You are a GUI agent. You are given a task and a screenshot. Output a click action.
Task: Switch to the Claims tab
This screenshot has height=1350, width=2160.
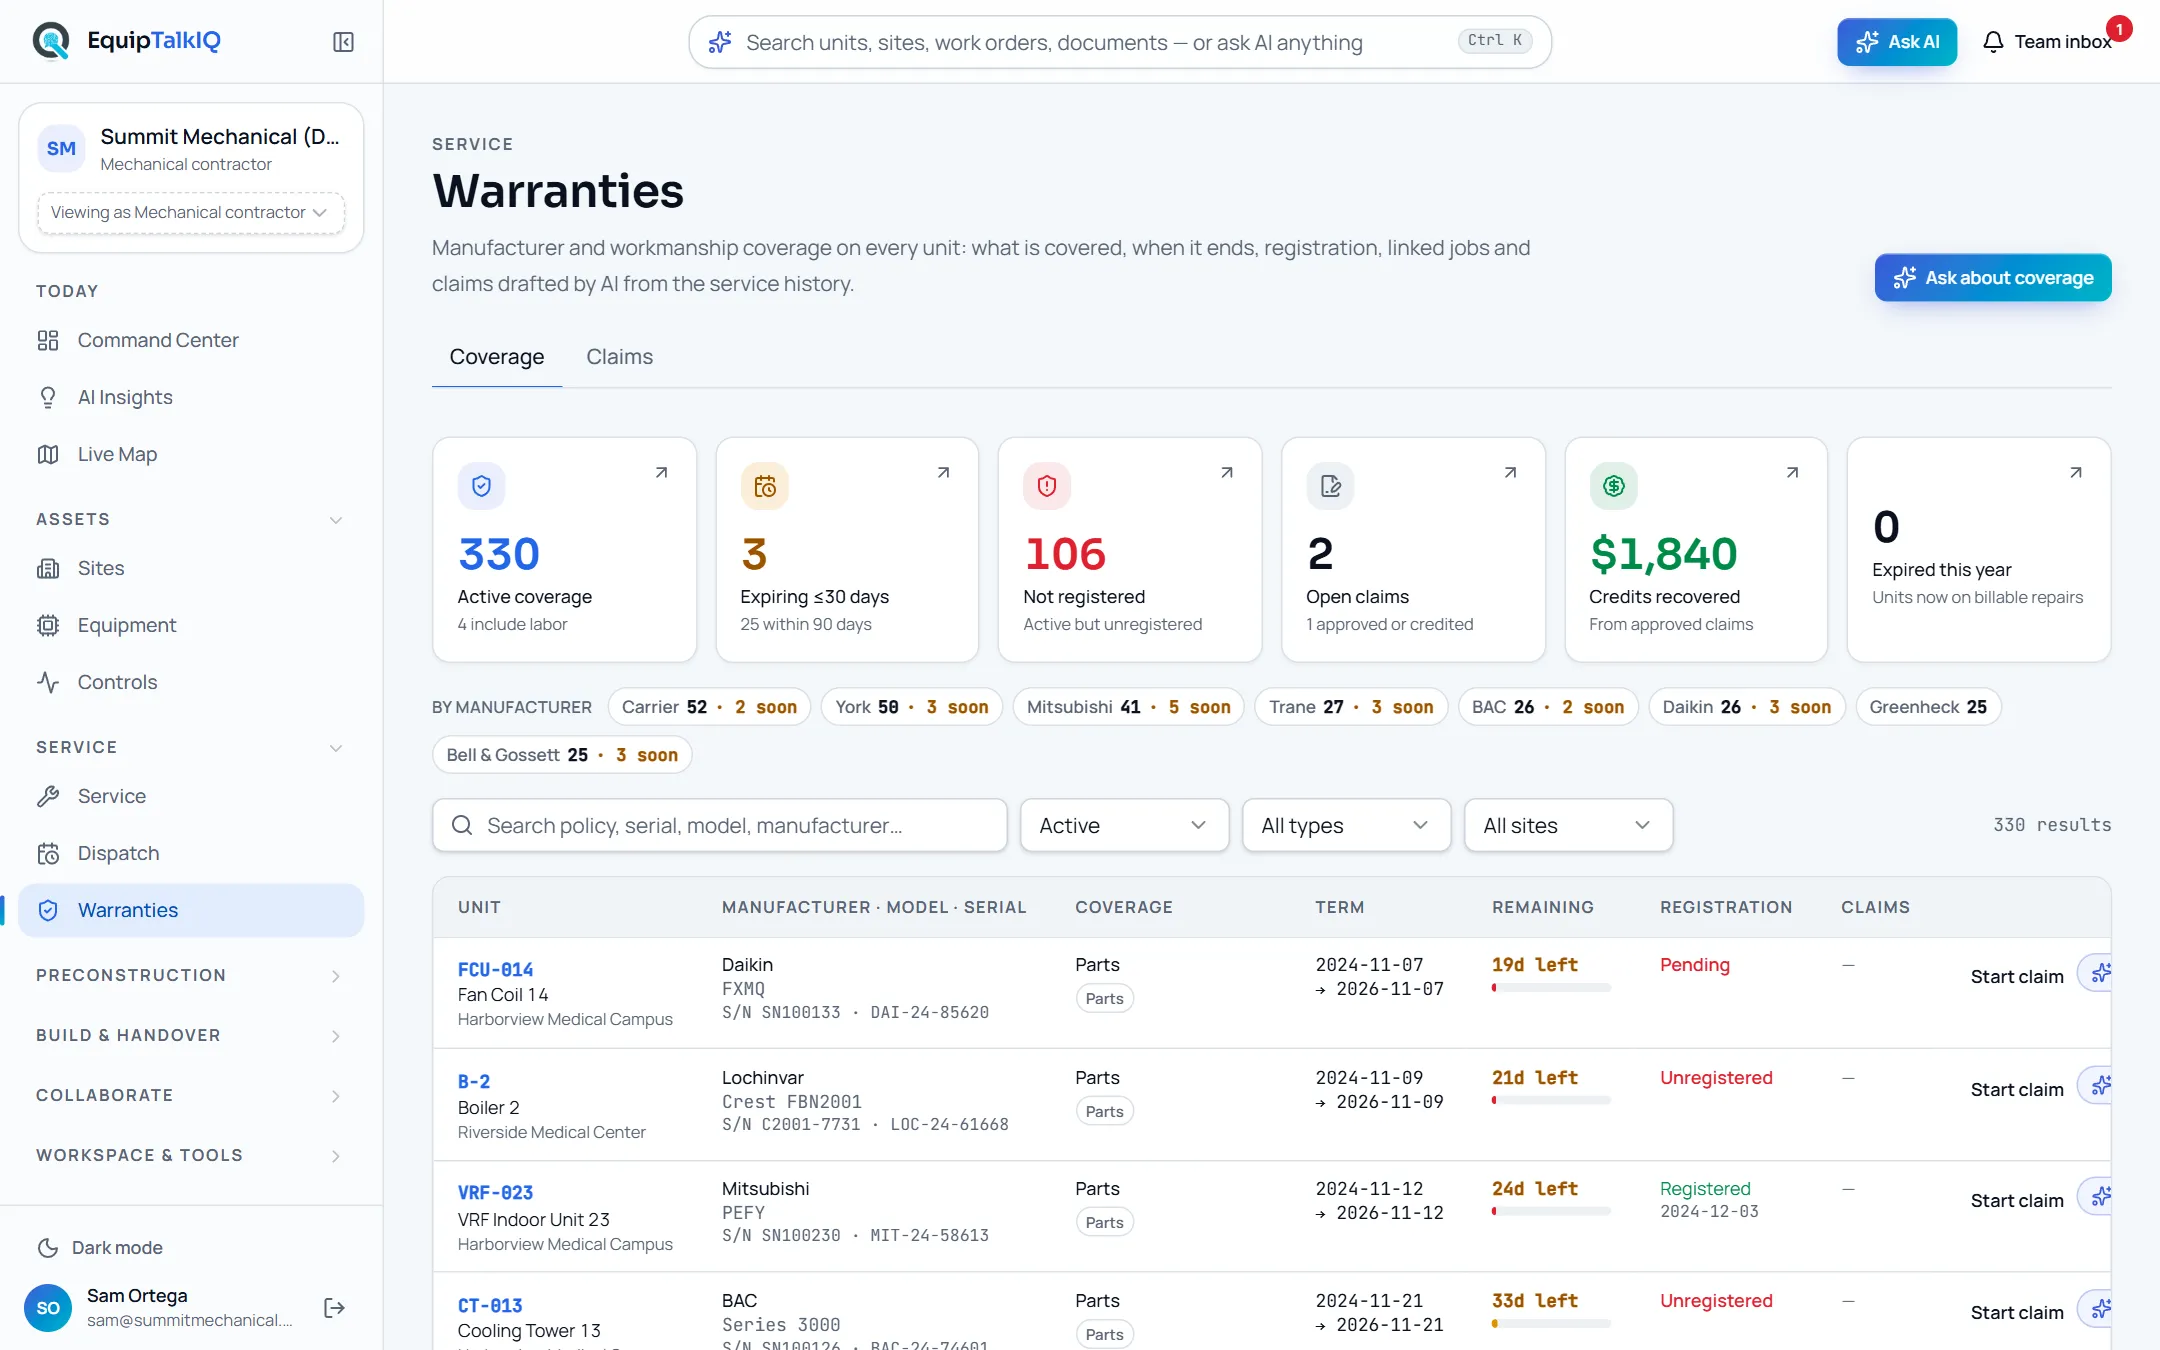(x=619, y=357)
